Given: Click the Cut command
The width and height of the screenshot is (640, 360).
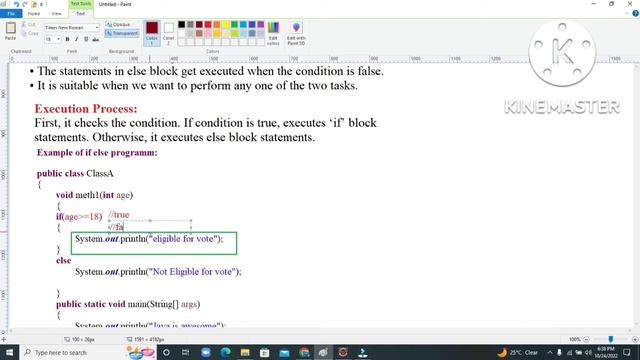Looking at the screenshot, I should [29, 25].
